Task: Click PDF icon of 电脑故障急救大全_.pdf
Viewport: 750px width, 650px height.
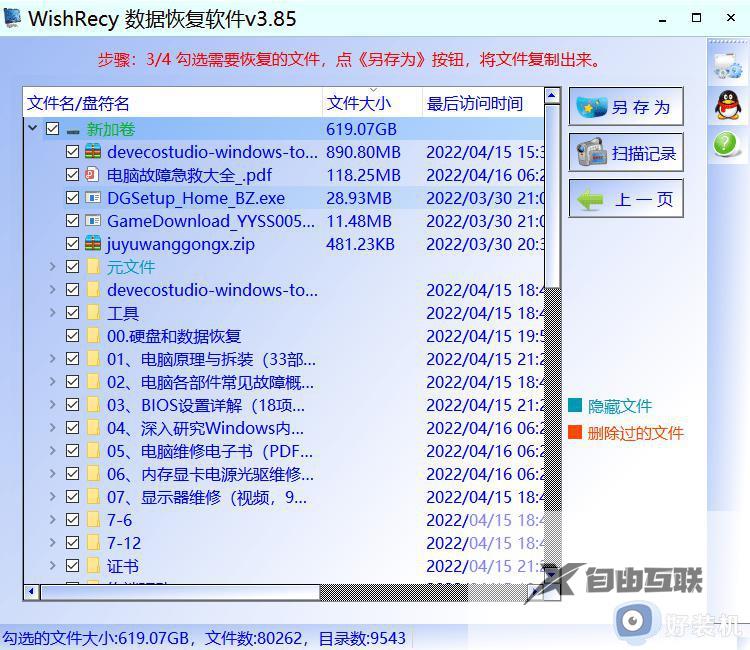Action: [92, 175]
